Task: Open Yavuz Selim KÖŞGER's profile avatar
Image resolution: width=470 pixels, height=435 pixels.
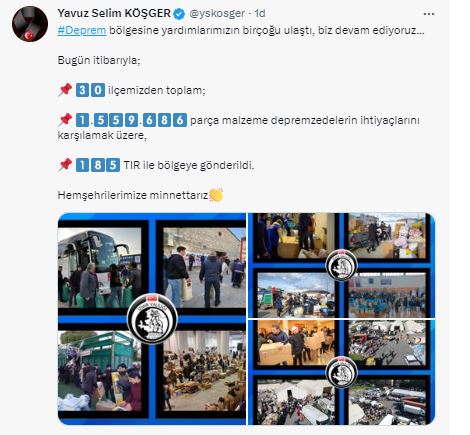Action: 30,24
